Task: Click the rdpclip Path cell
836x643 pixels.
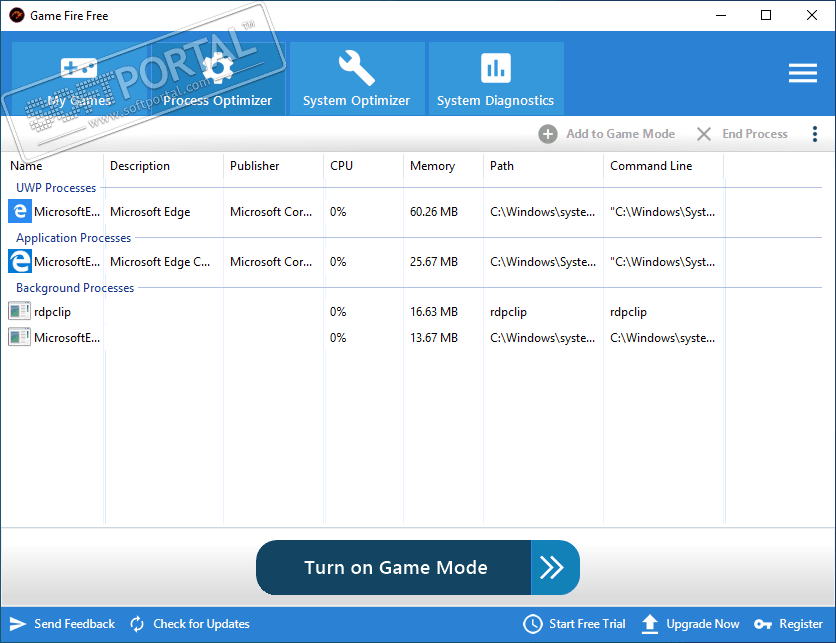Action: coord(508,311)
